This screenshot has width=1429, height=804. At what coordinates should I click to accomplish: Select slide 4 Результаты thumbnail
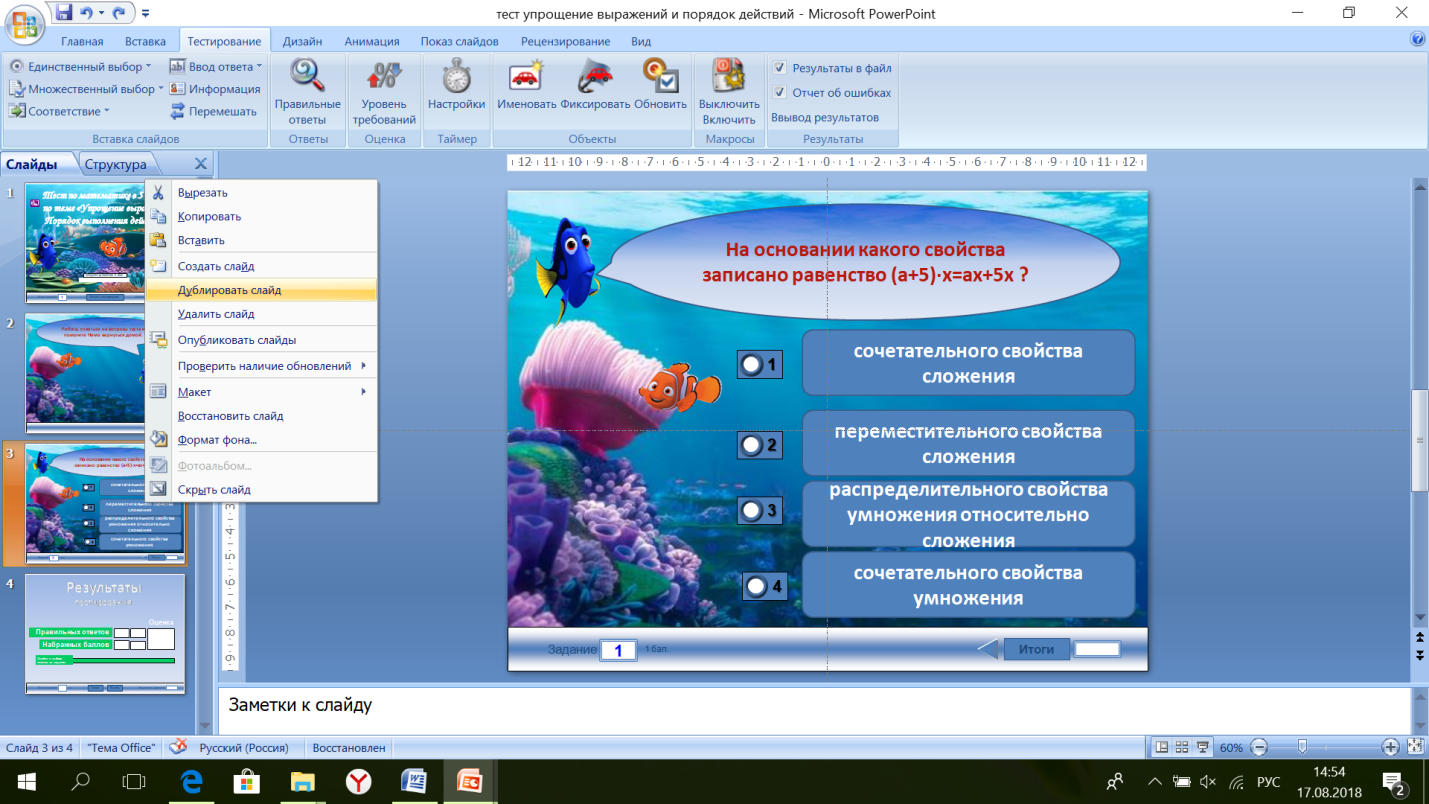[105, 633]
